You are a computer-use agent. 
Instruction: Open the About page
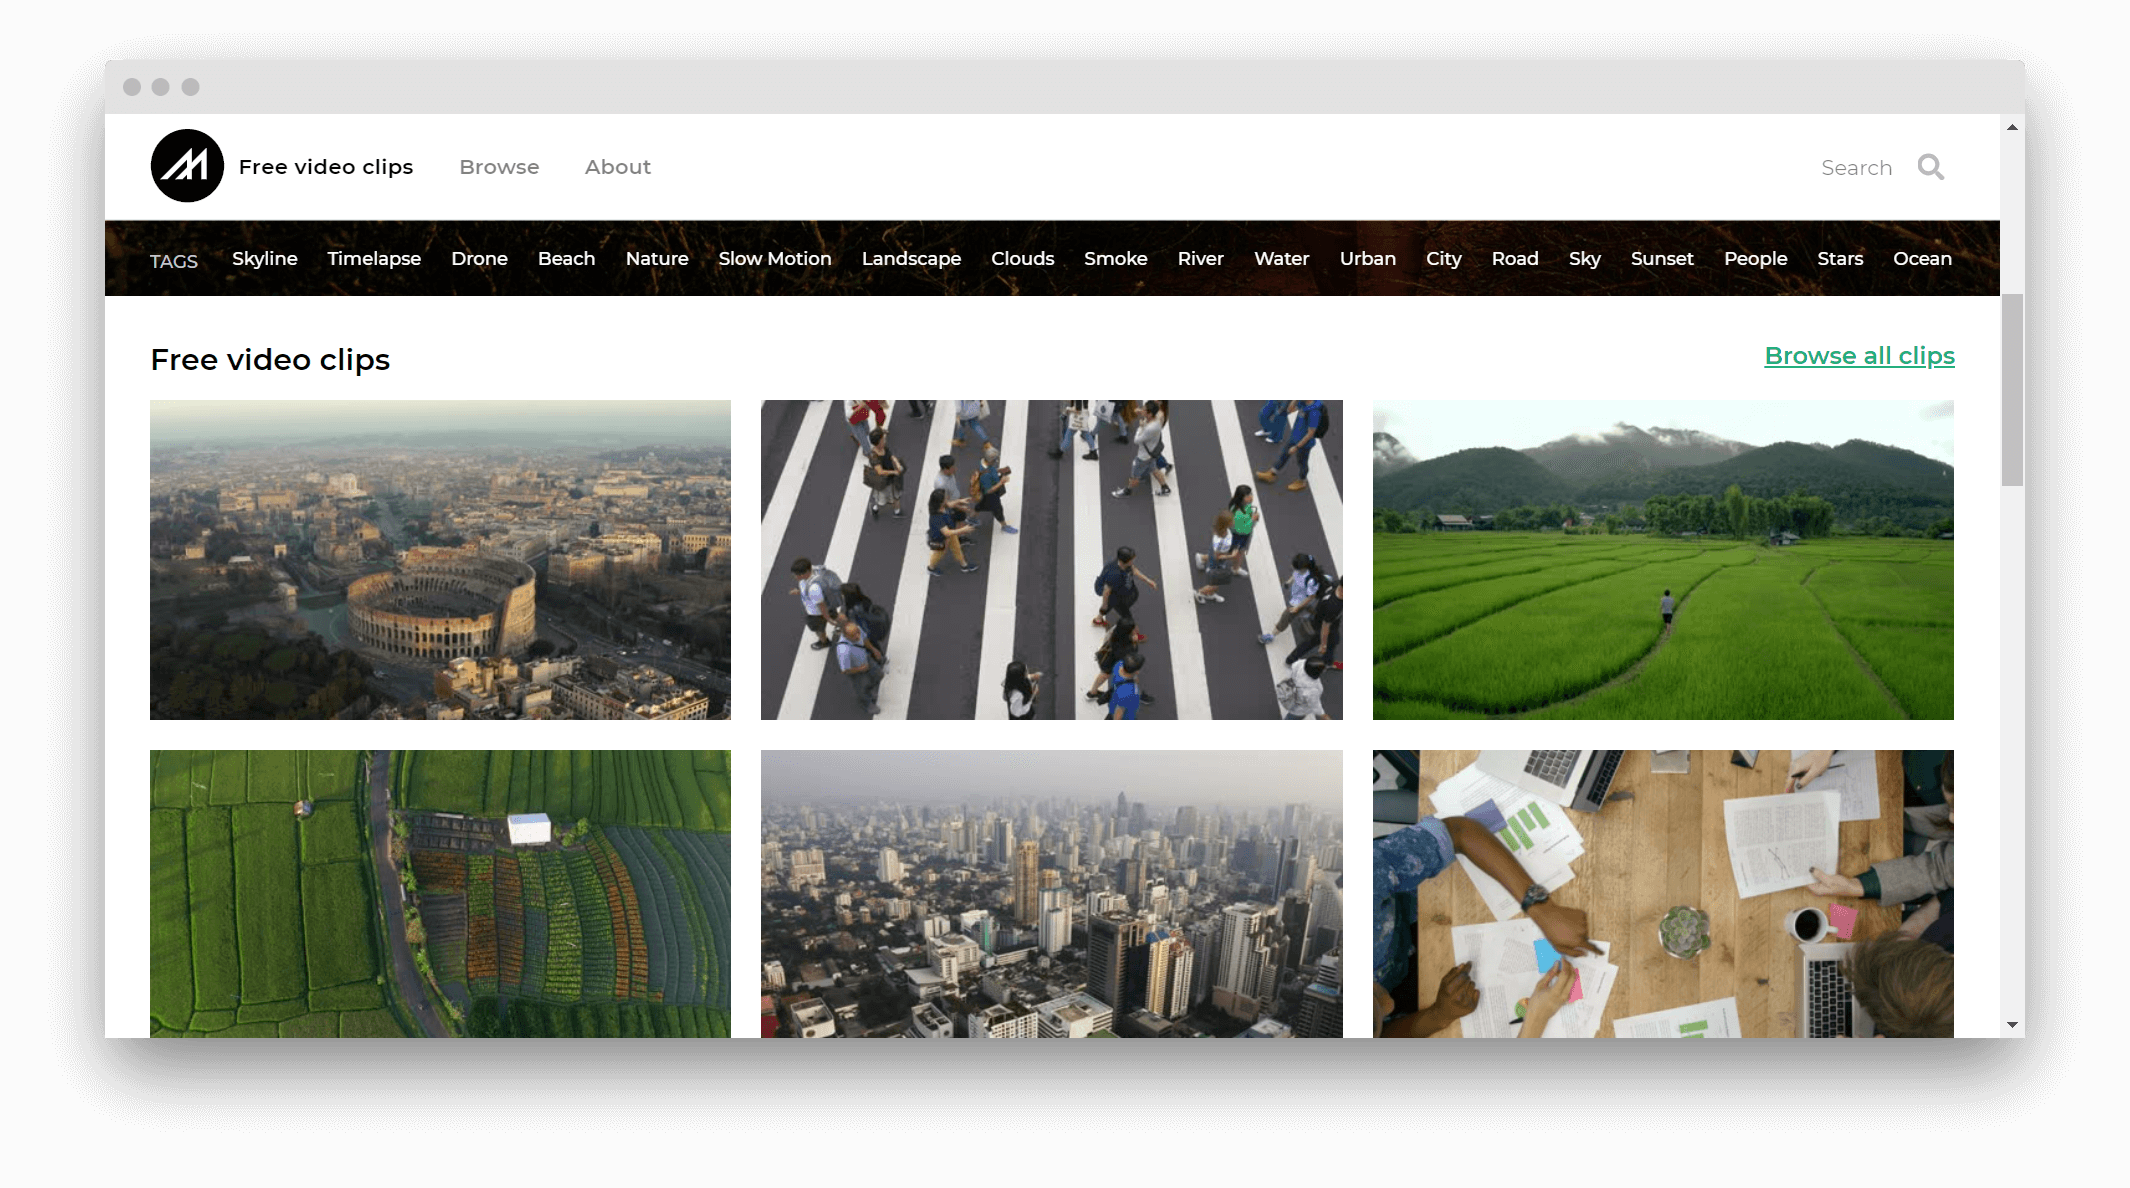tap(618, 167)
